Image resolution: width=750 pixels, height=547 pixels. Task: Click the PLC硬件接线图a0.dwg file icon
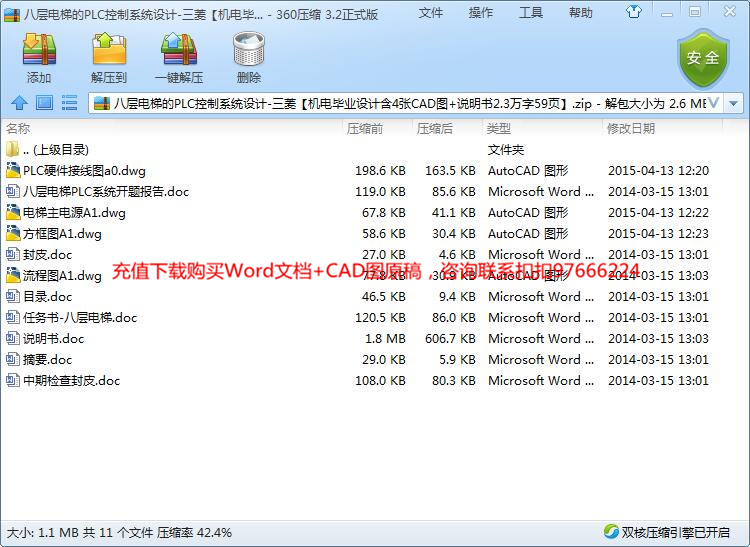point(12,170)
